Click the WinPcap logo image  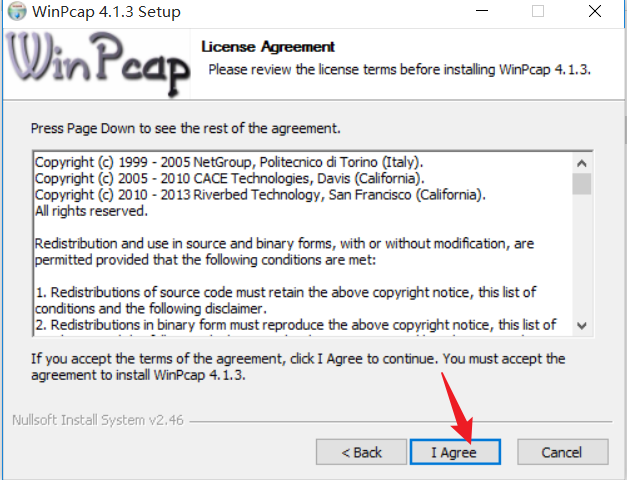97,64
